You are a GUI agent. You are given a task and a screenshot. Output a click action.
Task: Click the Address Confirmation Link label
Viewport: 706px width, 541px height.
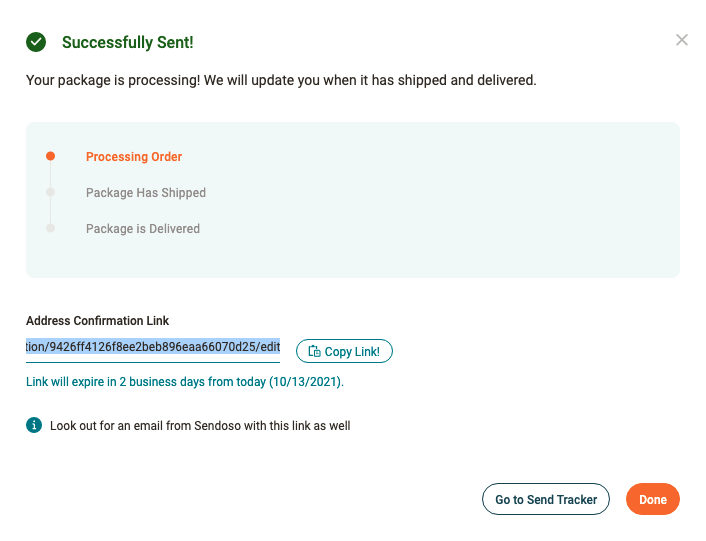pyautogui.click(x=97, y=321)
